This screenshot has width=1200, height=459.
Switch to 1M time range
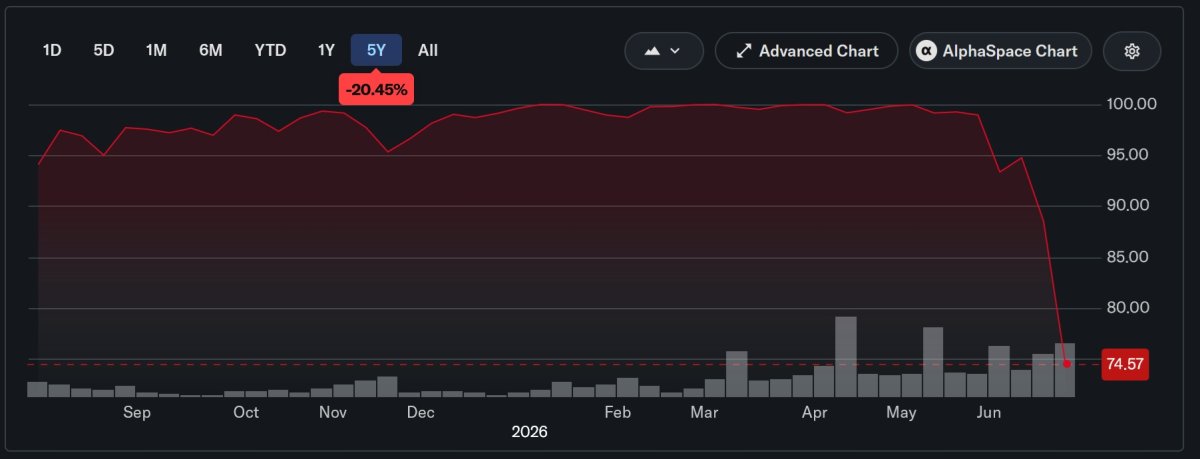(156, 50)
